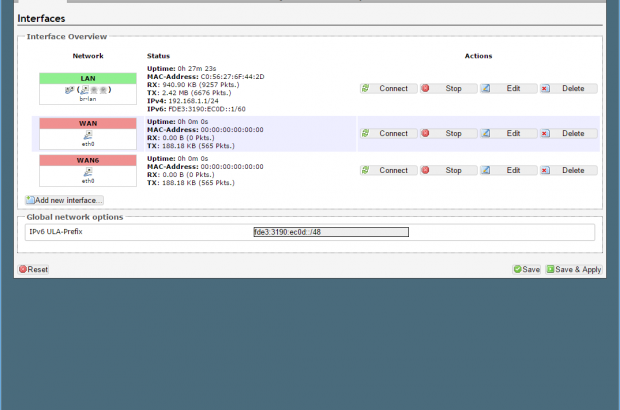The image size is (620, 410).
Task: Connect the LAN interface
Action: click(x=387, y=88)
